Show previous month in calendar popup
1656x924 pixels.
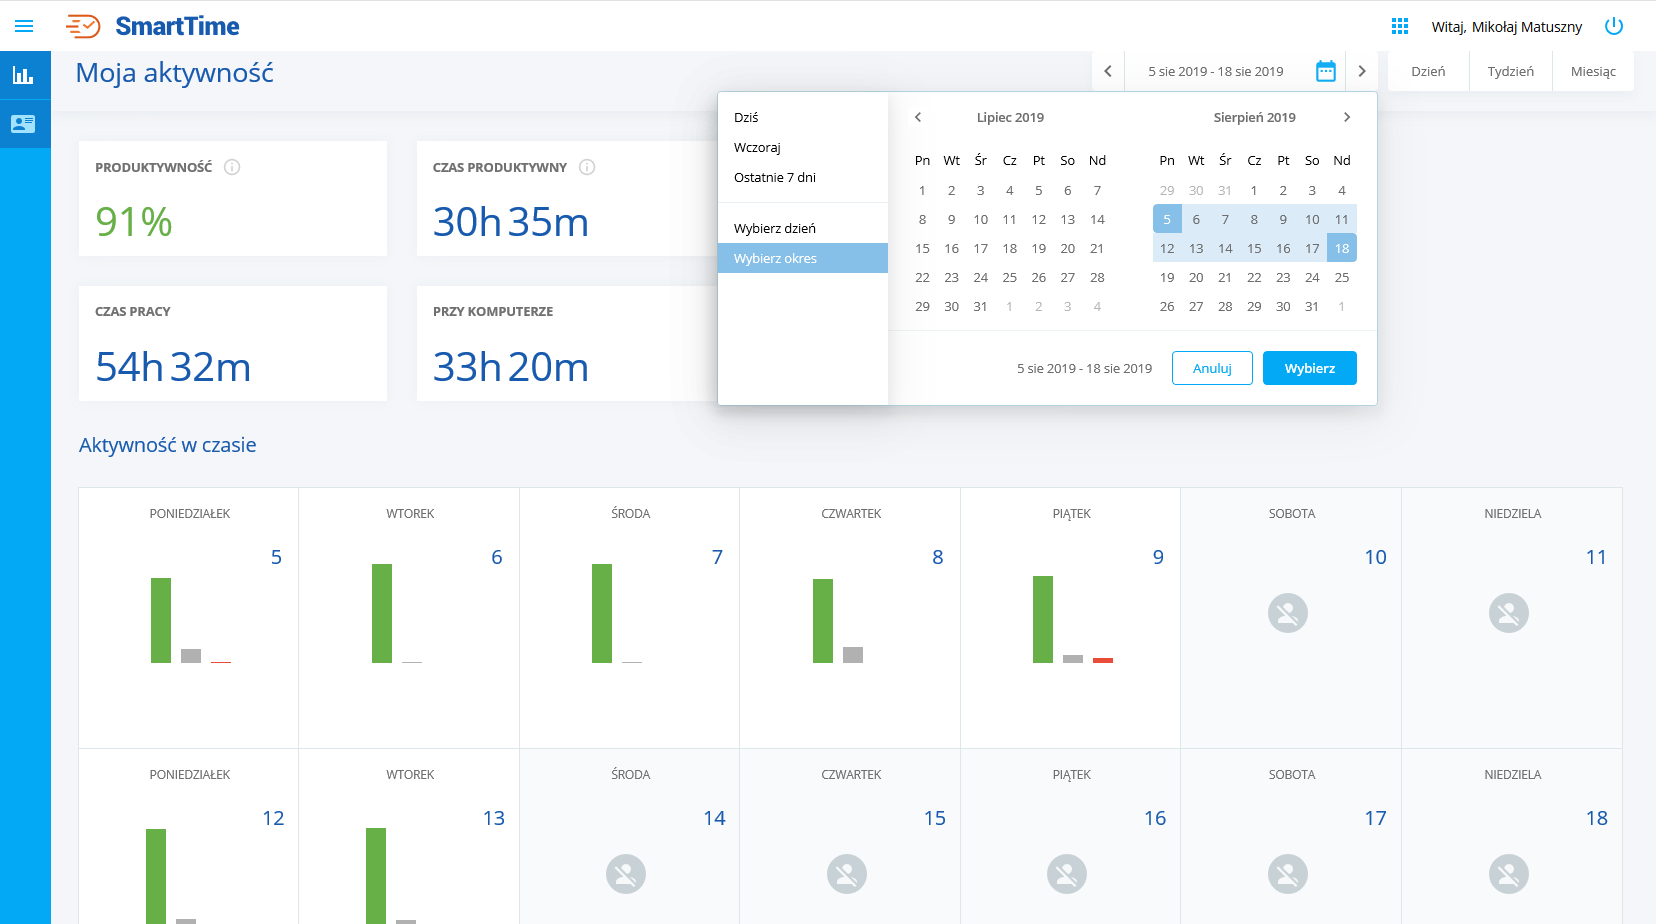tap(918, 117)
